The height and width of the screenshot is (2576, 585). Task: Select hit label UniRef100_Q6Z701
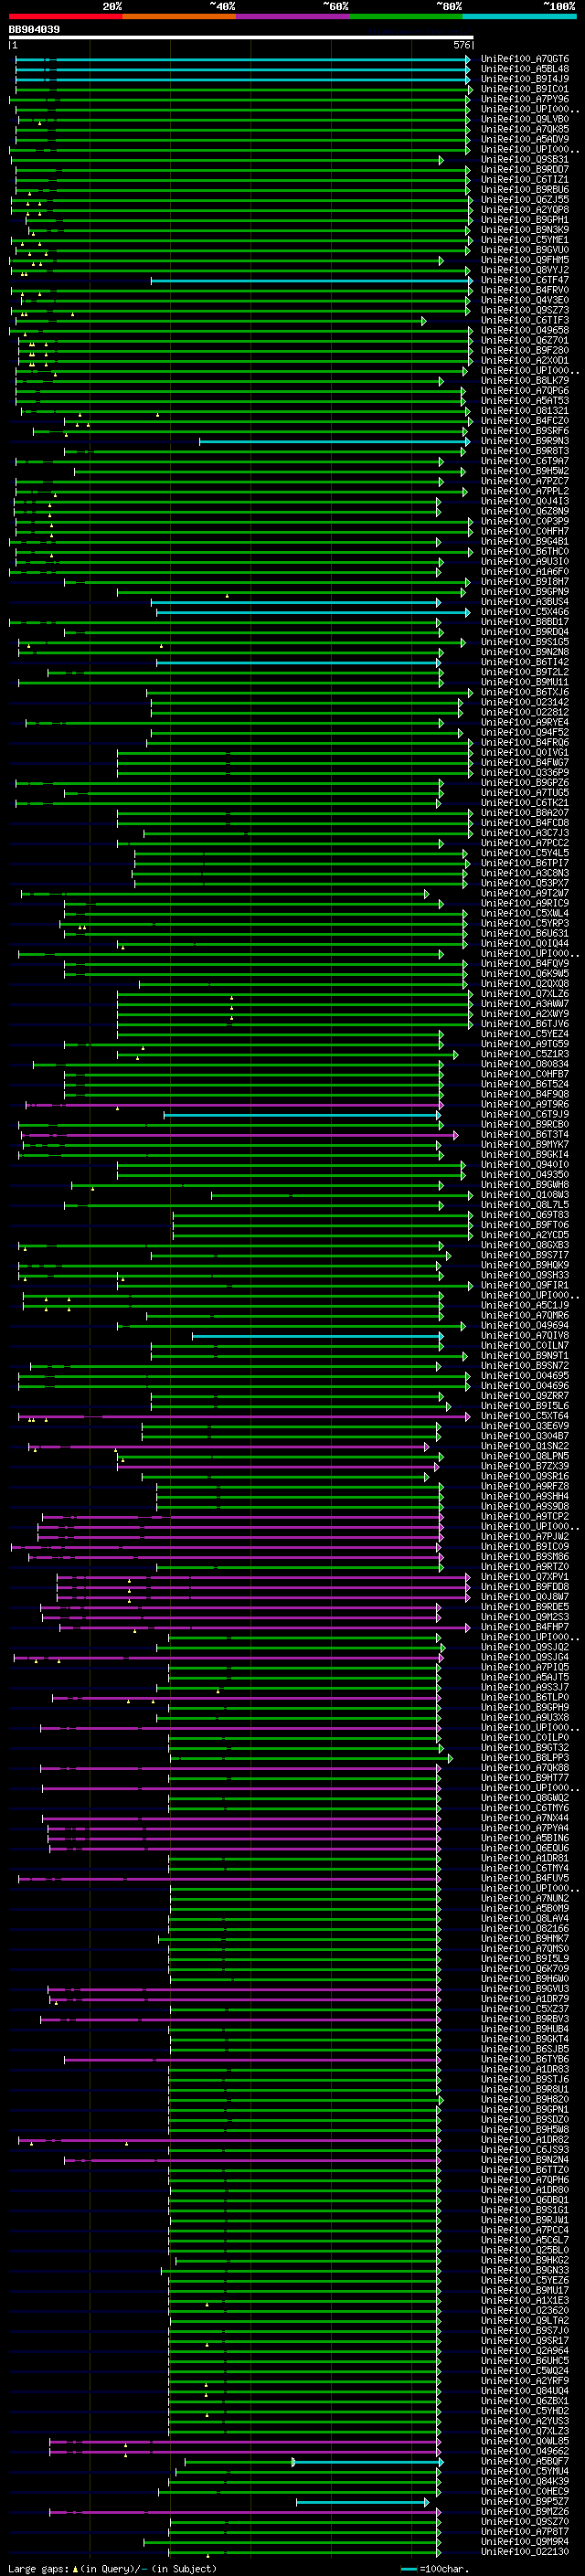525,341
